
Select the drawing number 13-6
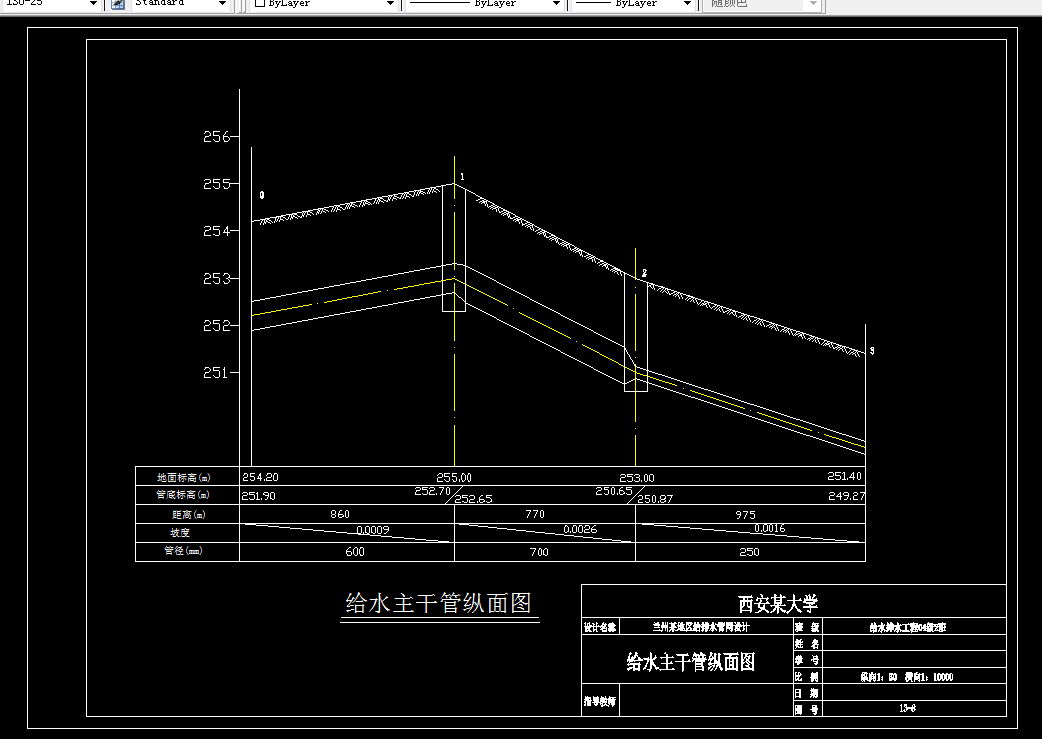[907, 708]
